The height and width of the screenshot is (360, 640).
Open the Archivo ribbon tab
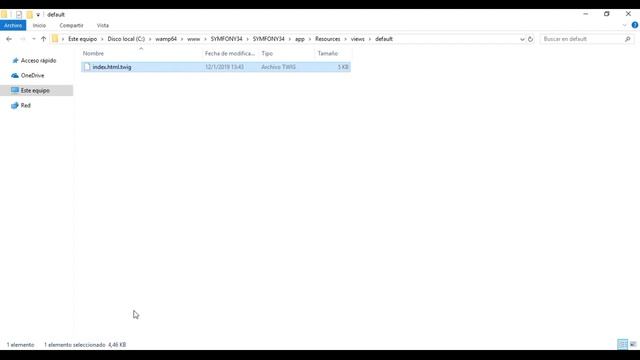(13, 25)
